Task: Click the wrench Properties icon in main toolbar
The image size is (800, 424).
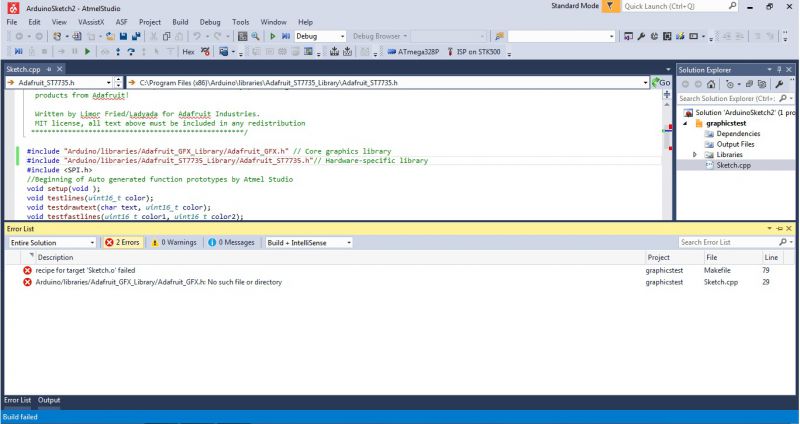Action: tap(641, 36)
